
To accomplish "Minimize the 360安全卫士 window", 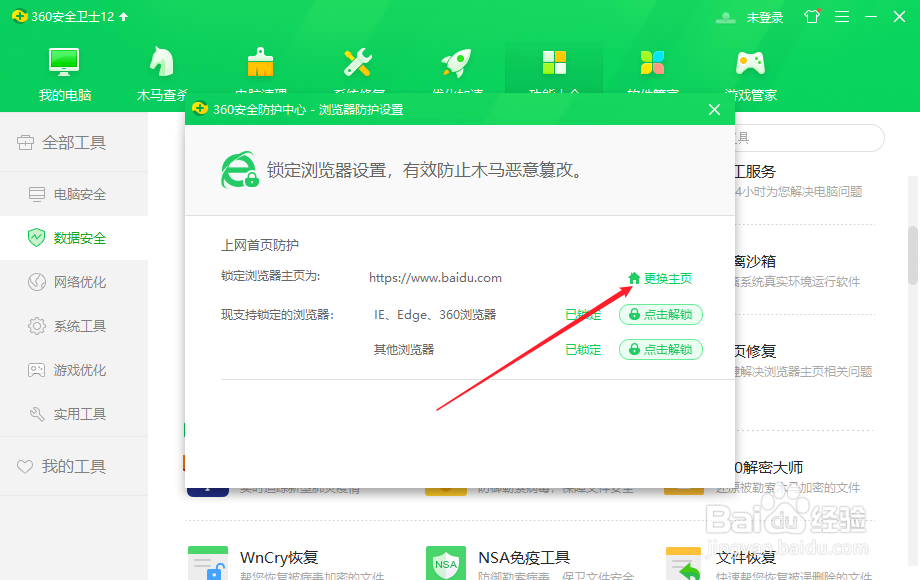I will click(871, 16).
